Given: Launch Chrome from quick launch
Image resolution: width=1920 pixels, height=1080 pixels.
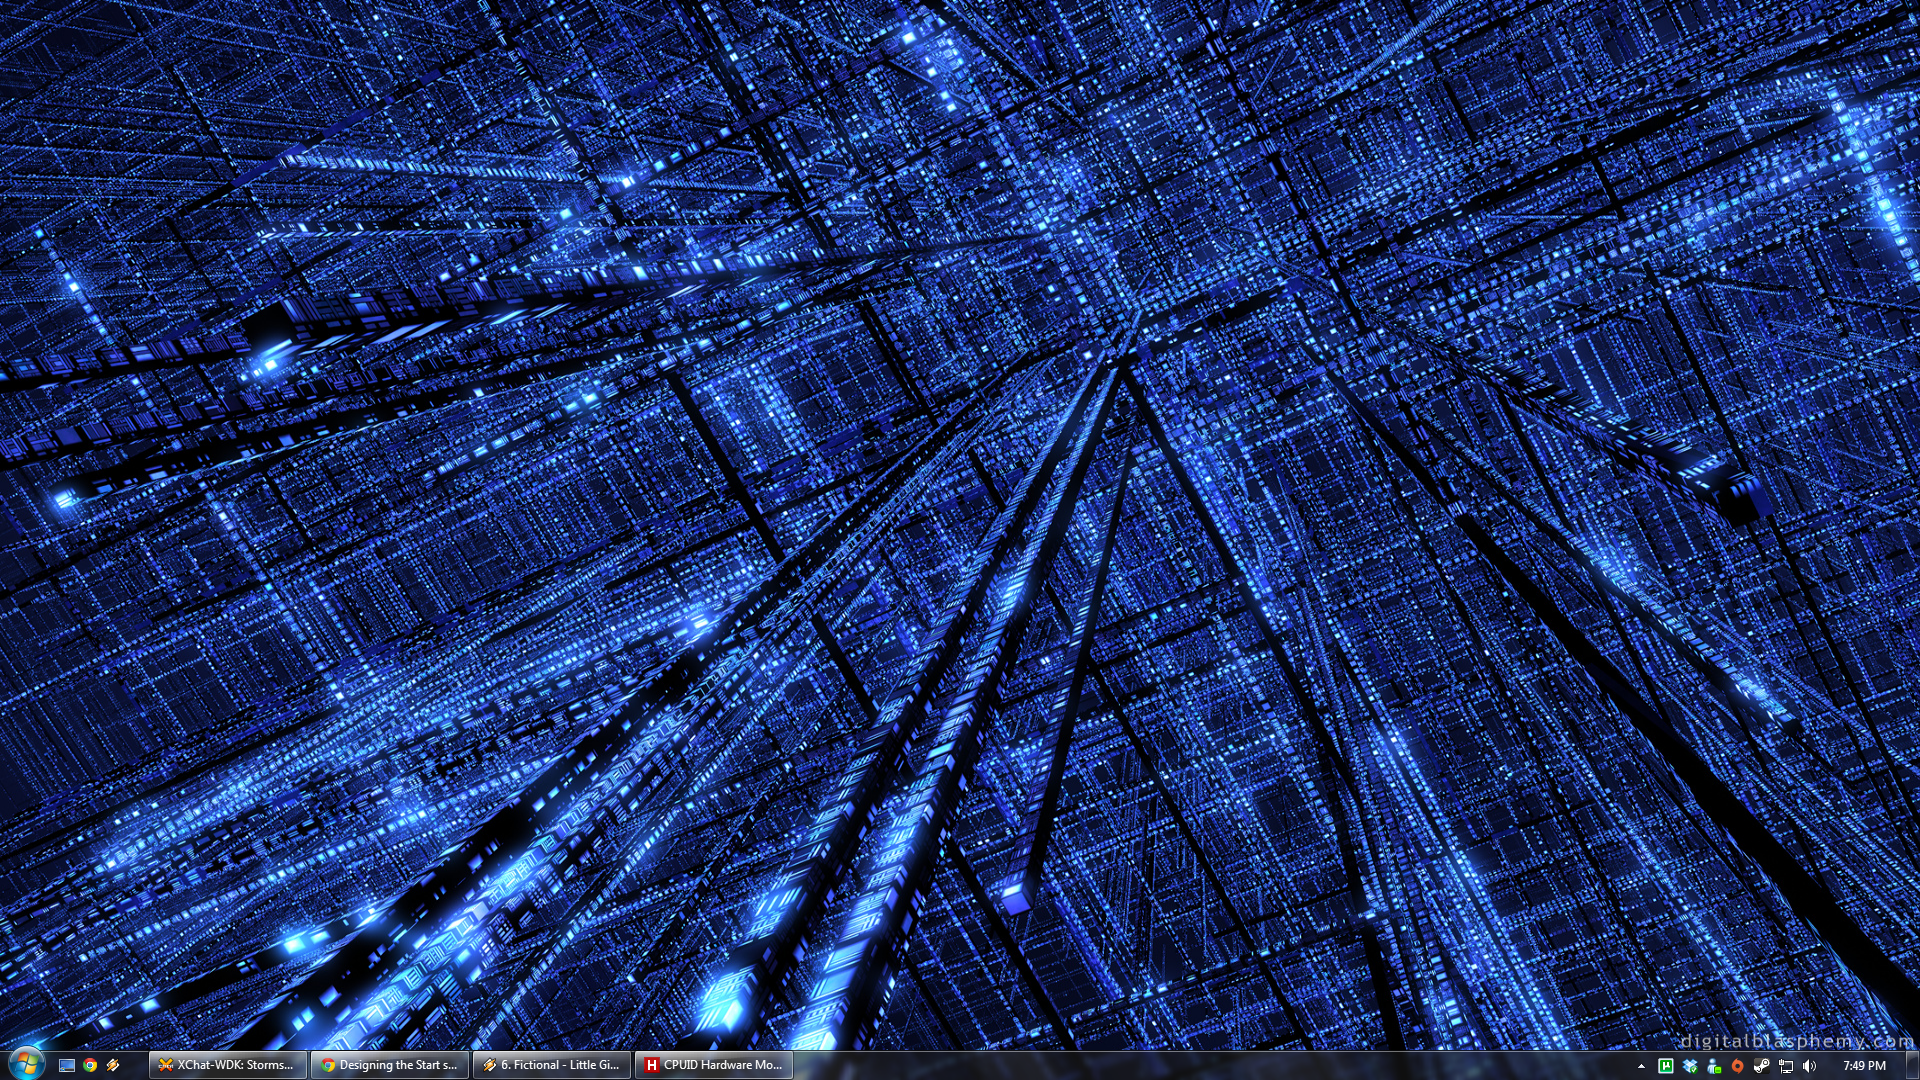Looking at the screenshot, I should click(90, 1065).
